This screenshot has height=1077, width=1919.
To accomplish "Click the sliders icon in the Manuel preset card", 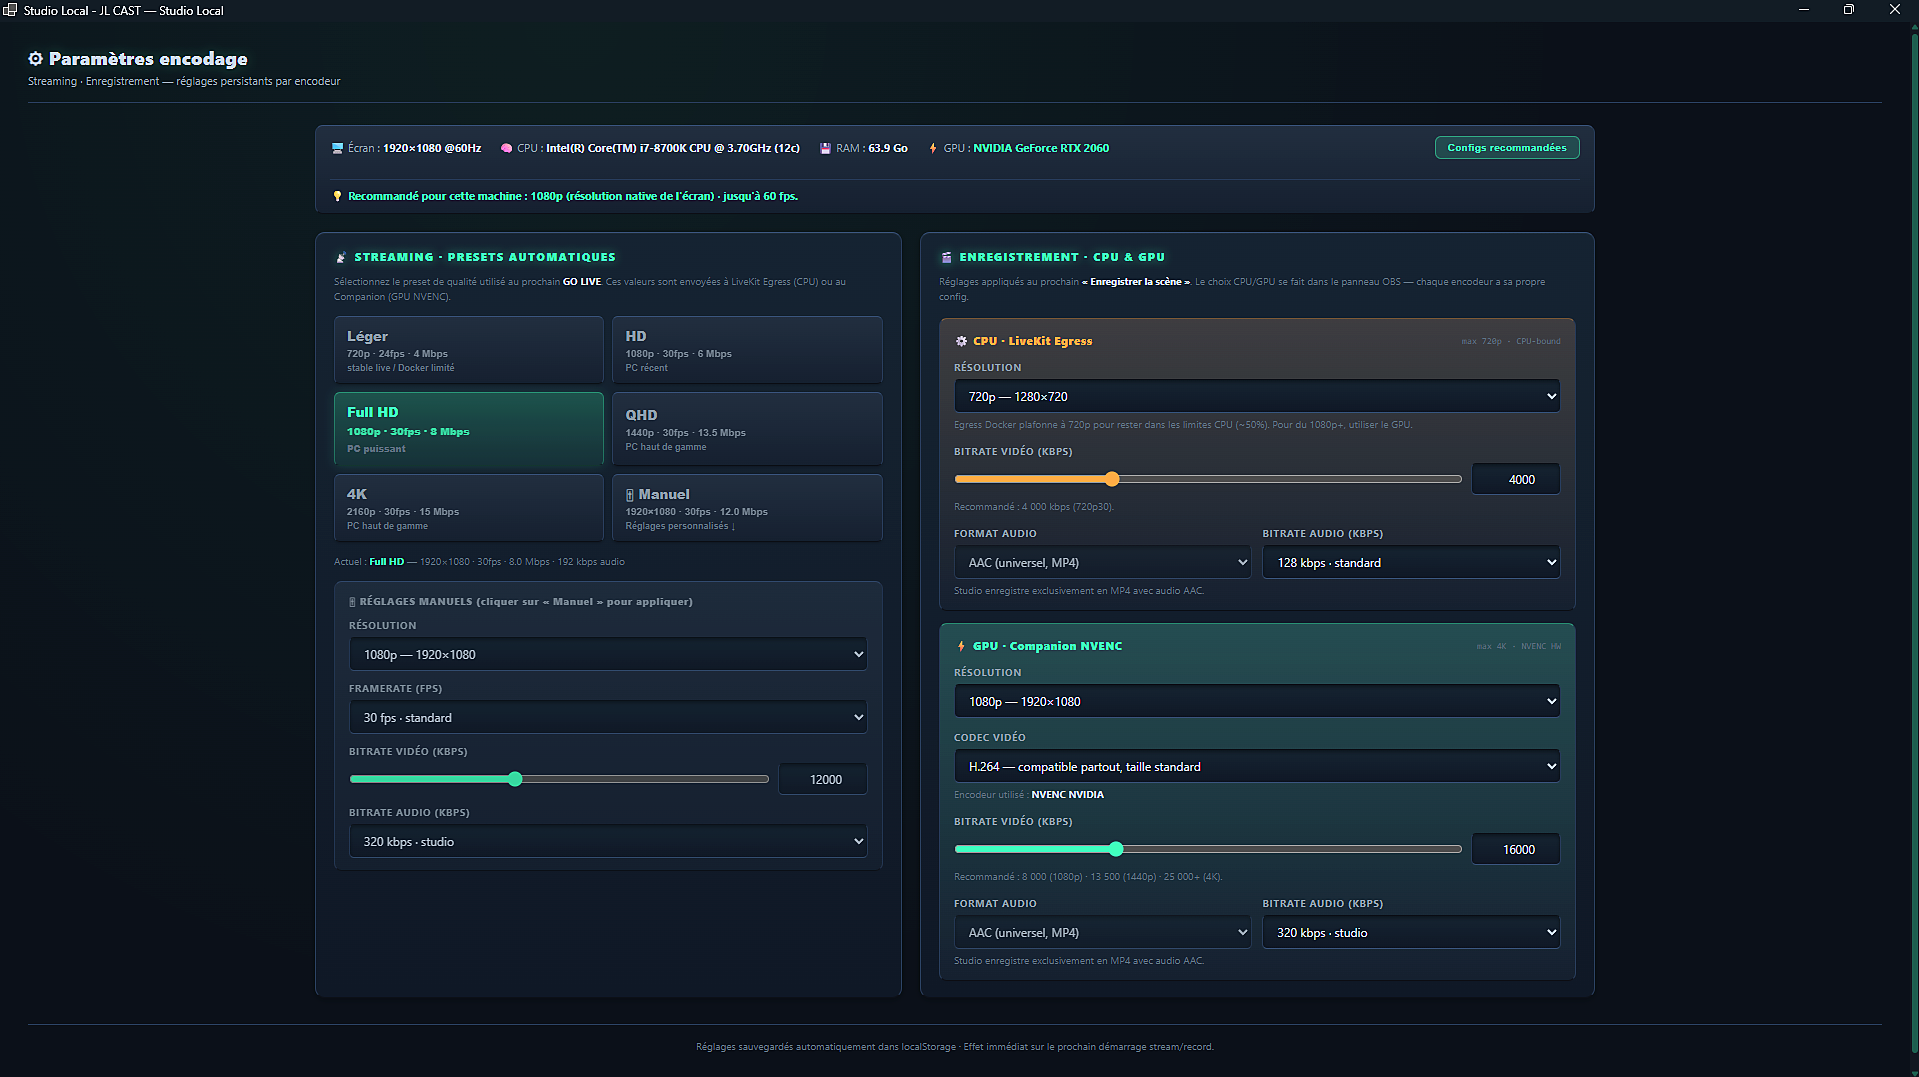I will coord(630,495).
